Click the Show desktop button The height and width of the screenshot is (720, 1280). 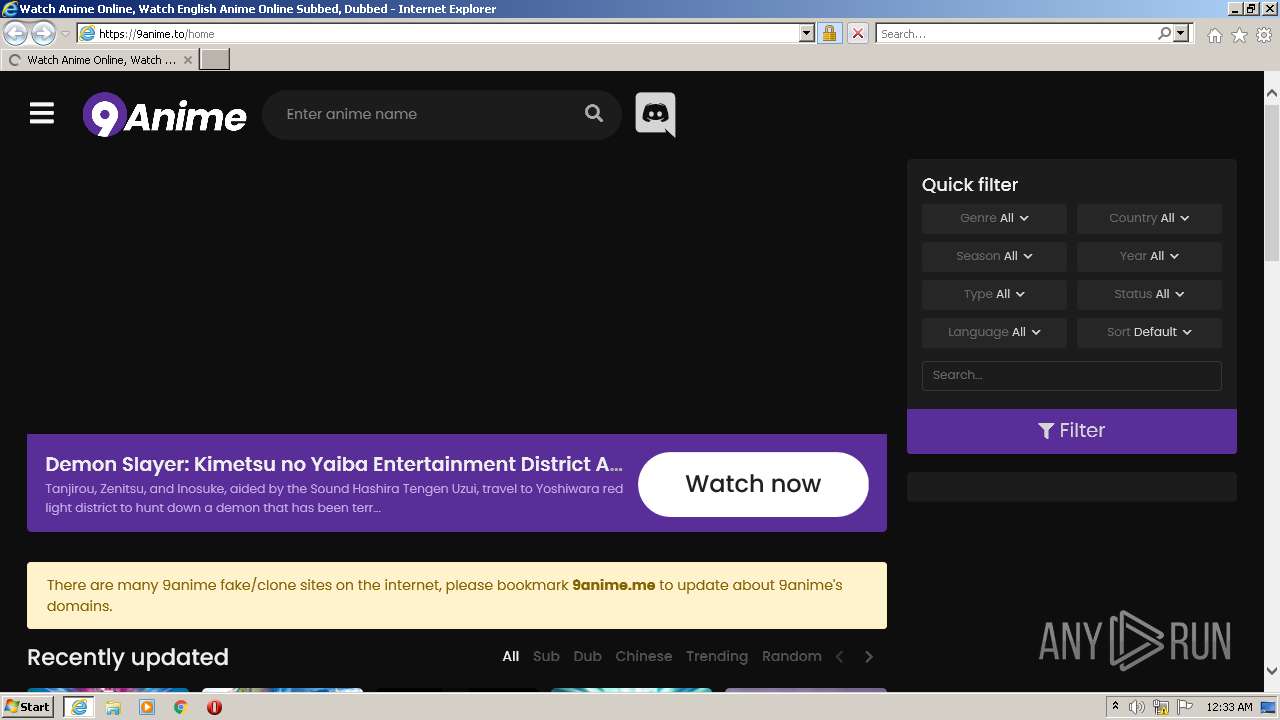pos(1268,707)
